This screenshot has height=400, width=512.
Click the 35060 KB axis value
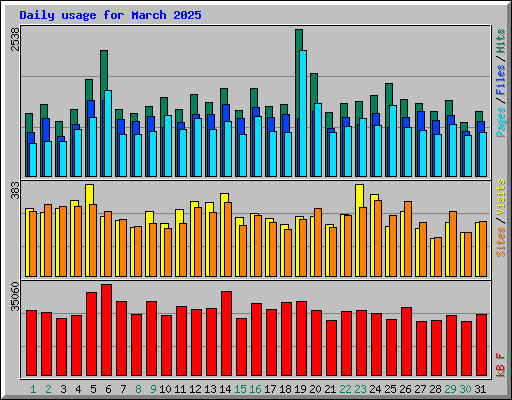coord(15,296)
